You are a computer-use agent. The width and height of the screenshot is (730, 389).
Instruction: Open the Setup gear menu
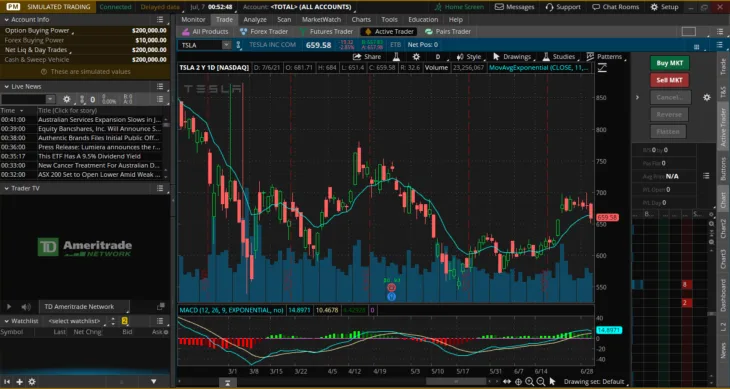click(x=664, y=7)
